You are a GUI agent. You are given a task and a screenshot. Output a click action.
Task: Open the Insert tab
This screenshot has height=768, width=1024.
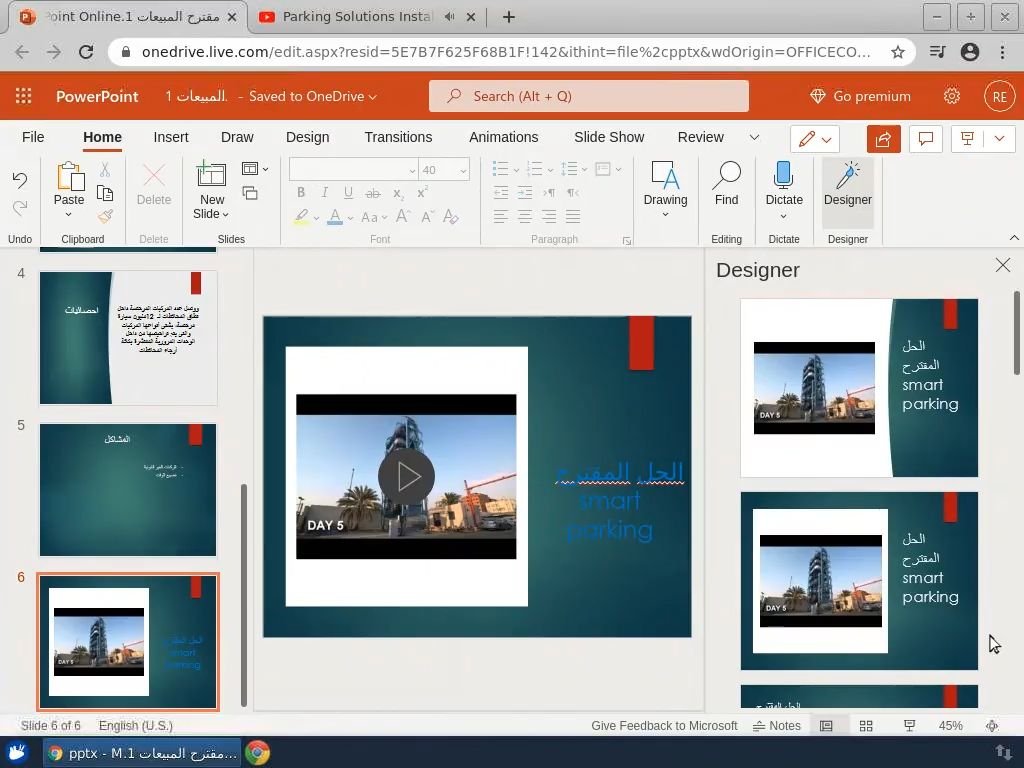(171, 137)
